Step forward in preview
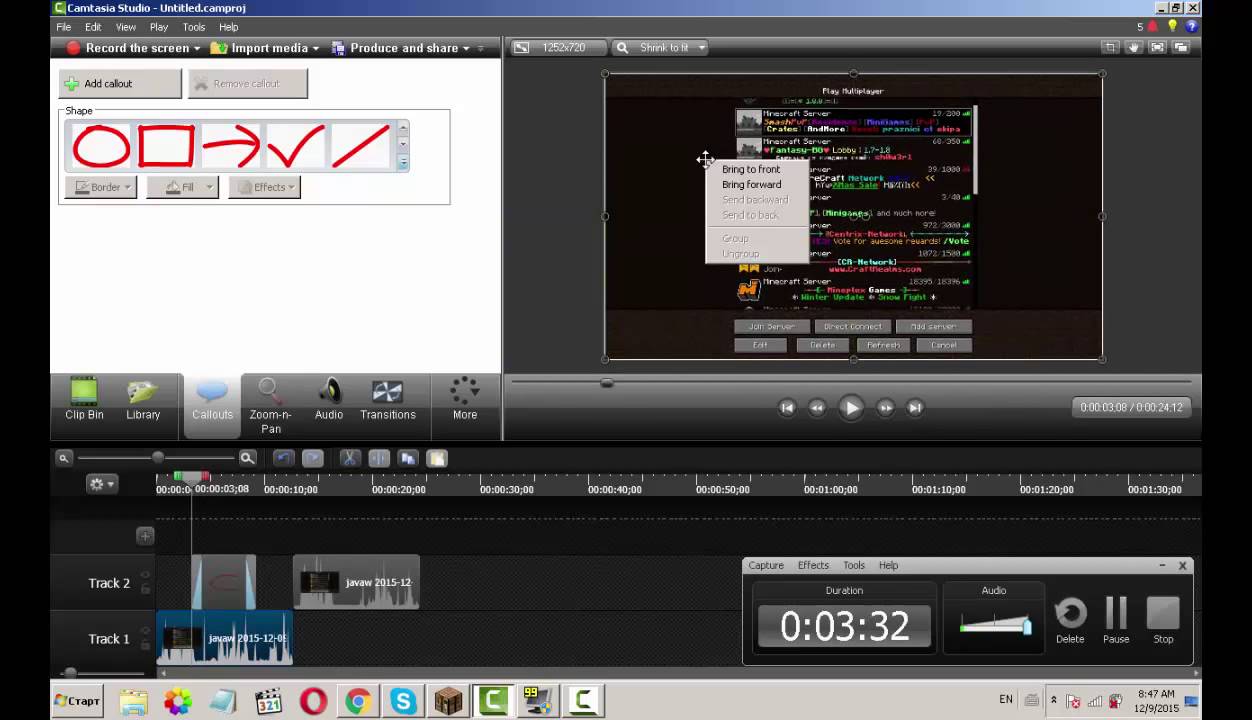Screen dimensions: 1252x720 (885, 407)
